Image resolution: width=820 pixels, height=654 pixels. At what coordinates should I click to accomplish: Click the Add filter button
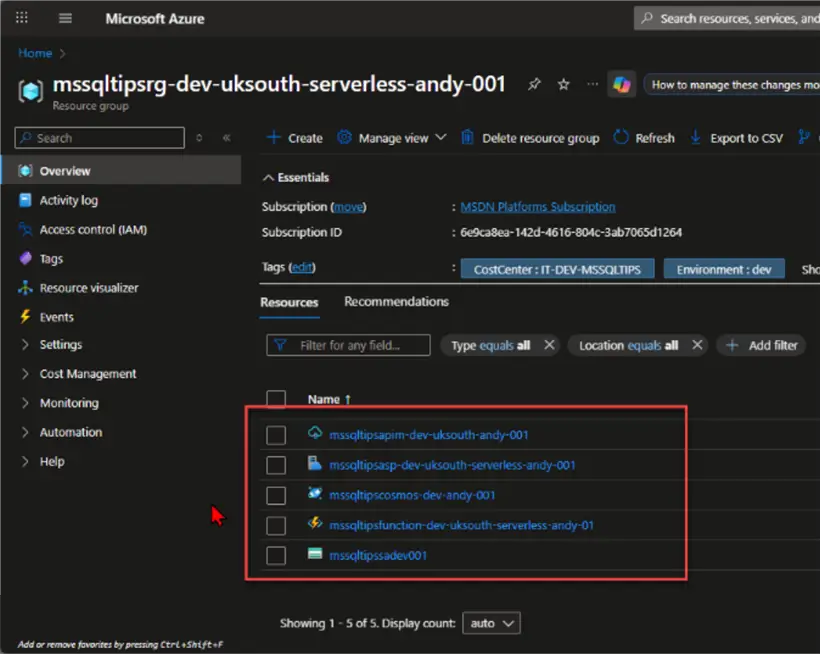pos(762,346)
